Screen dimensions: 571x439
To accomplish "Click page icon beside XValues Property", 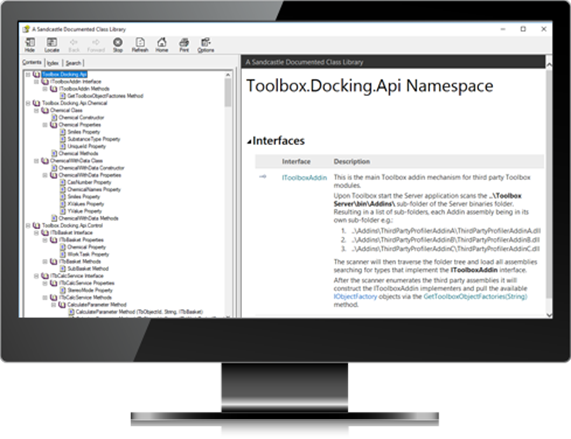I will click(x=63, y=204).
